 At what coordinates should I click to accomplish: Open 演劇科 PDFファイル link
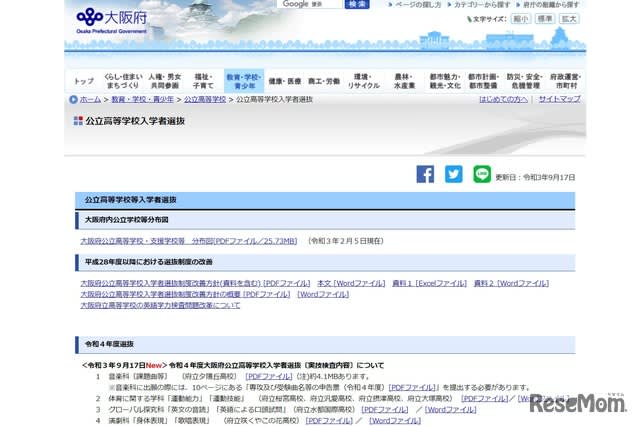pos(329,420)
